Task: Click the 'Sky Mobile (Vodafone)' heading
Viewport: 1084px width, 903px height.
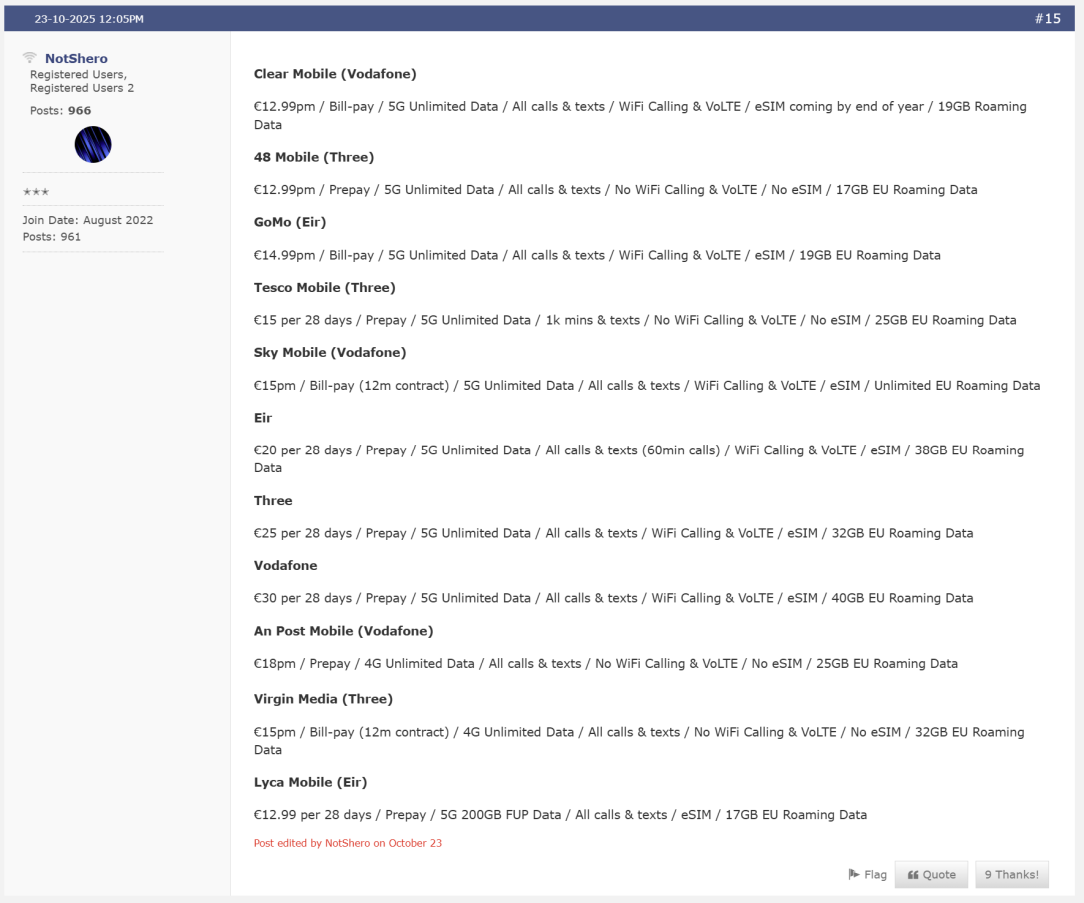Action: (x=330, y=353)
